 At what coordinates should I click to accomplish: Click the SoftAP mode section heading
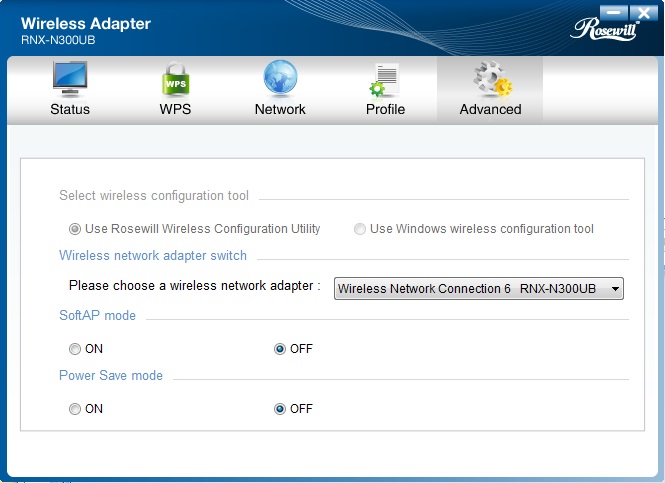pyautogui.click(x=98, y=315)
